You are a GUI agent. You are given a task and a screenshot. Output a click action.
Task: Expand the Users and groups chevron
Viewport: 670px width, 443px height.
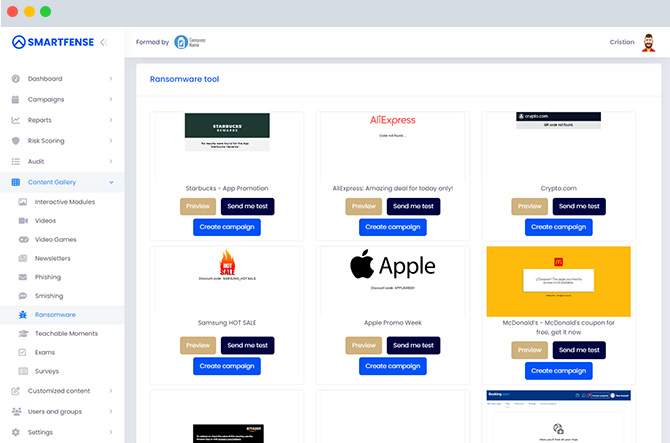click(111, 411)
